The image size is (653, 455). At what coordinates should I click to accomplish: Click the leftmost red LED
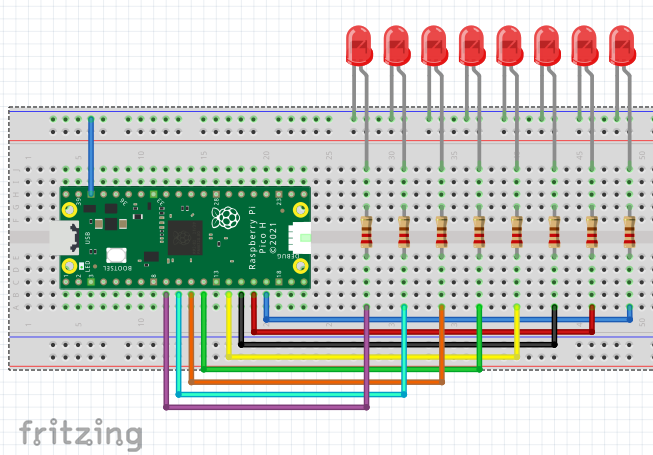359,46
